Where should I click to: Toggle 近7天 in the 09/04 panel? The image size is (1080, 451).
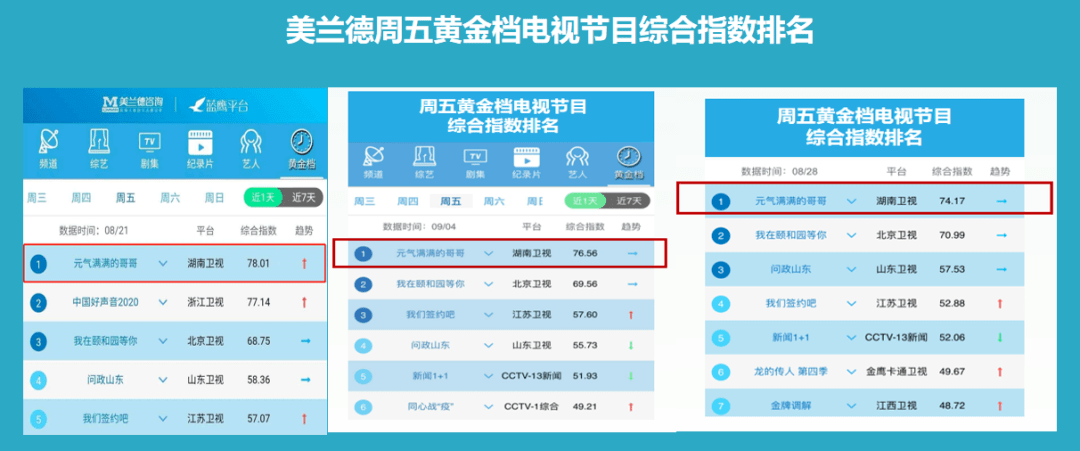(629, 201)
